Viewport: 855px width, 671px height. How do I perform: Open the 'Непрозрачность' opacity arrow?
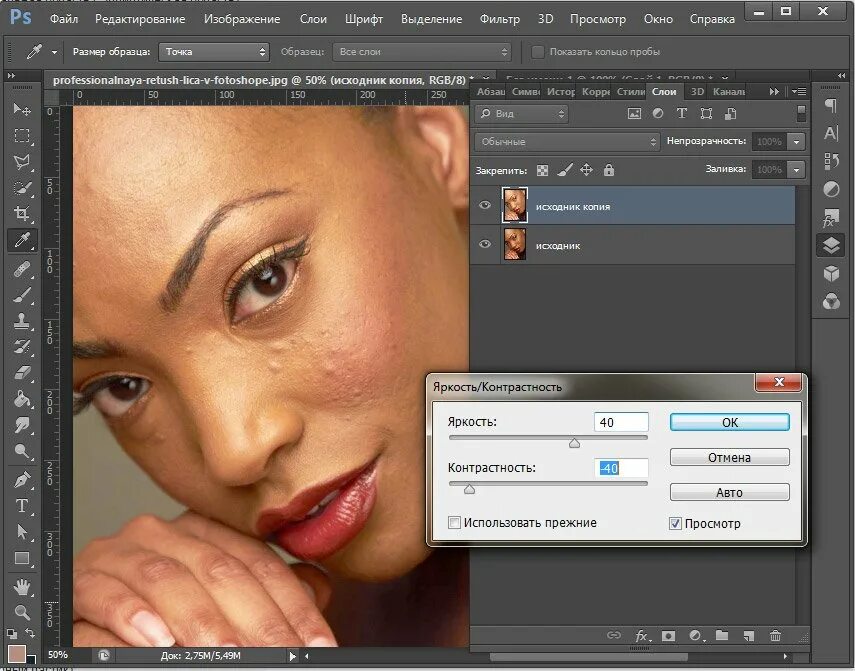tap(797, 142)
